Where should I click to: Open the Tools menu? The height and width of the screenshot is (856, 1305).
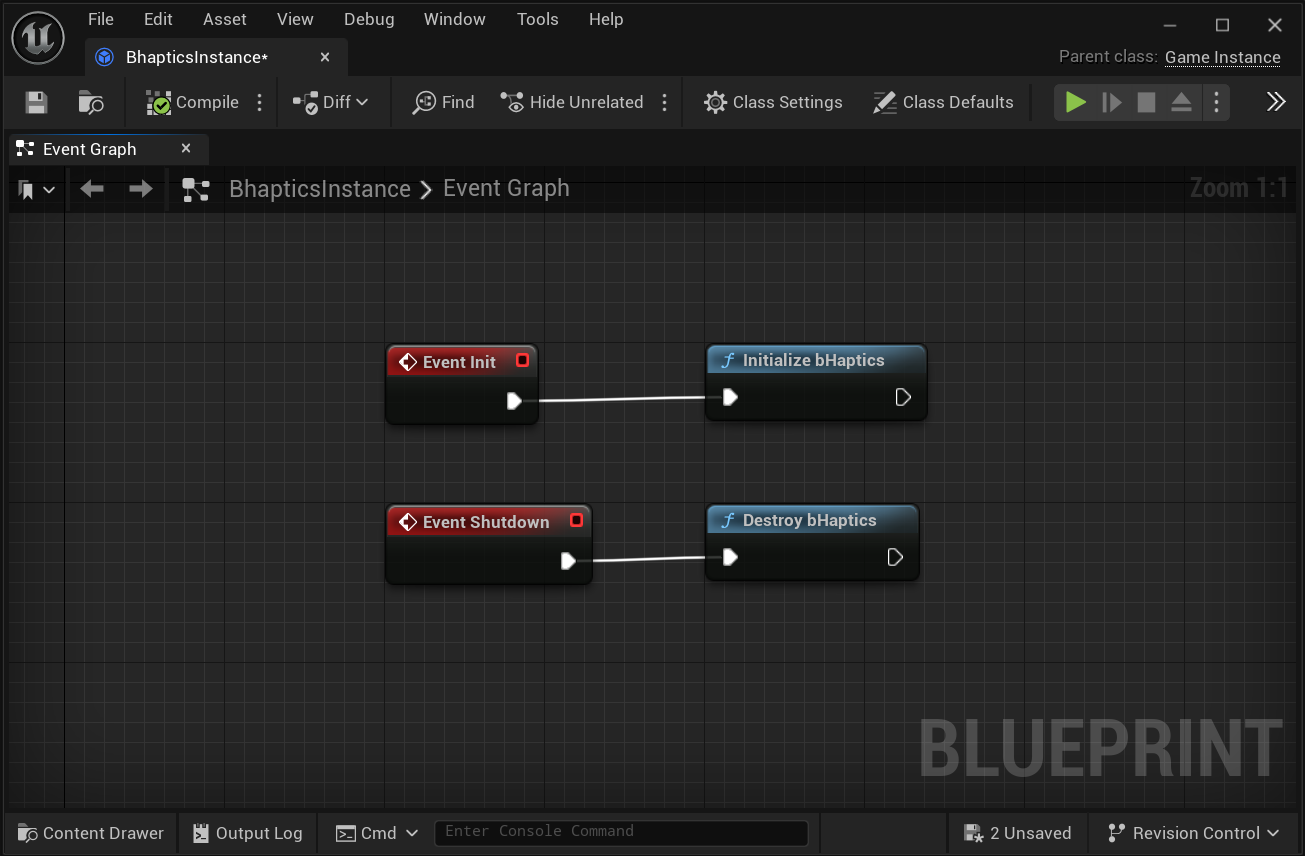coord(538,19)
